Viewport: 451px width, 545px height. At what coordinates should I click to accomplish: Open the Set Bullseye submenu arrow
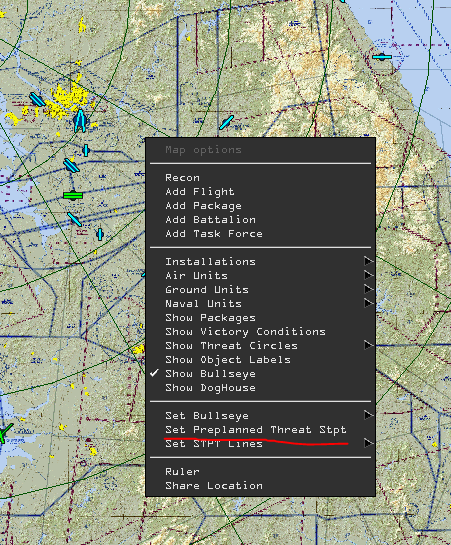pos(369,415)
